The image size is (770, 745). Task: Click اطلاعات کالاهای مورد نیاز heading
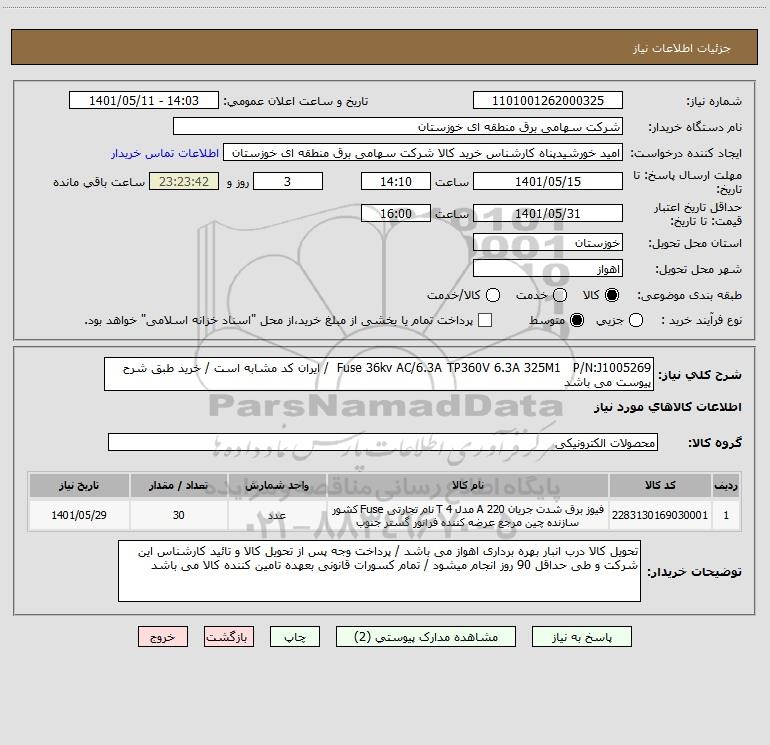tap(668, 407)
